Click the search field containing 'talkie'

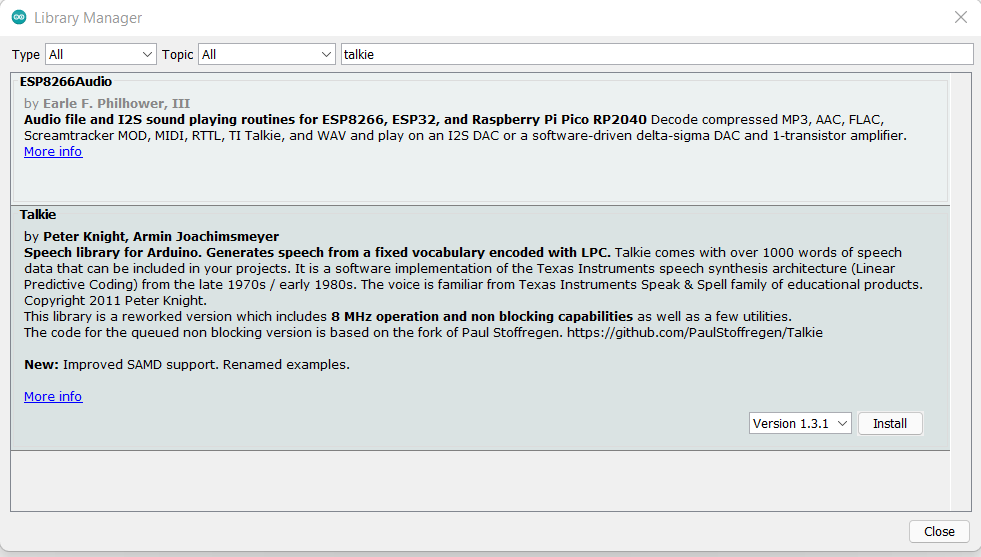pyautogui.click(x=657, y=54)
